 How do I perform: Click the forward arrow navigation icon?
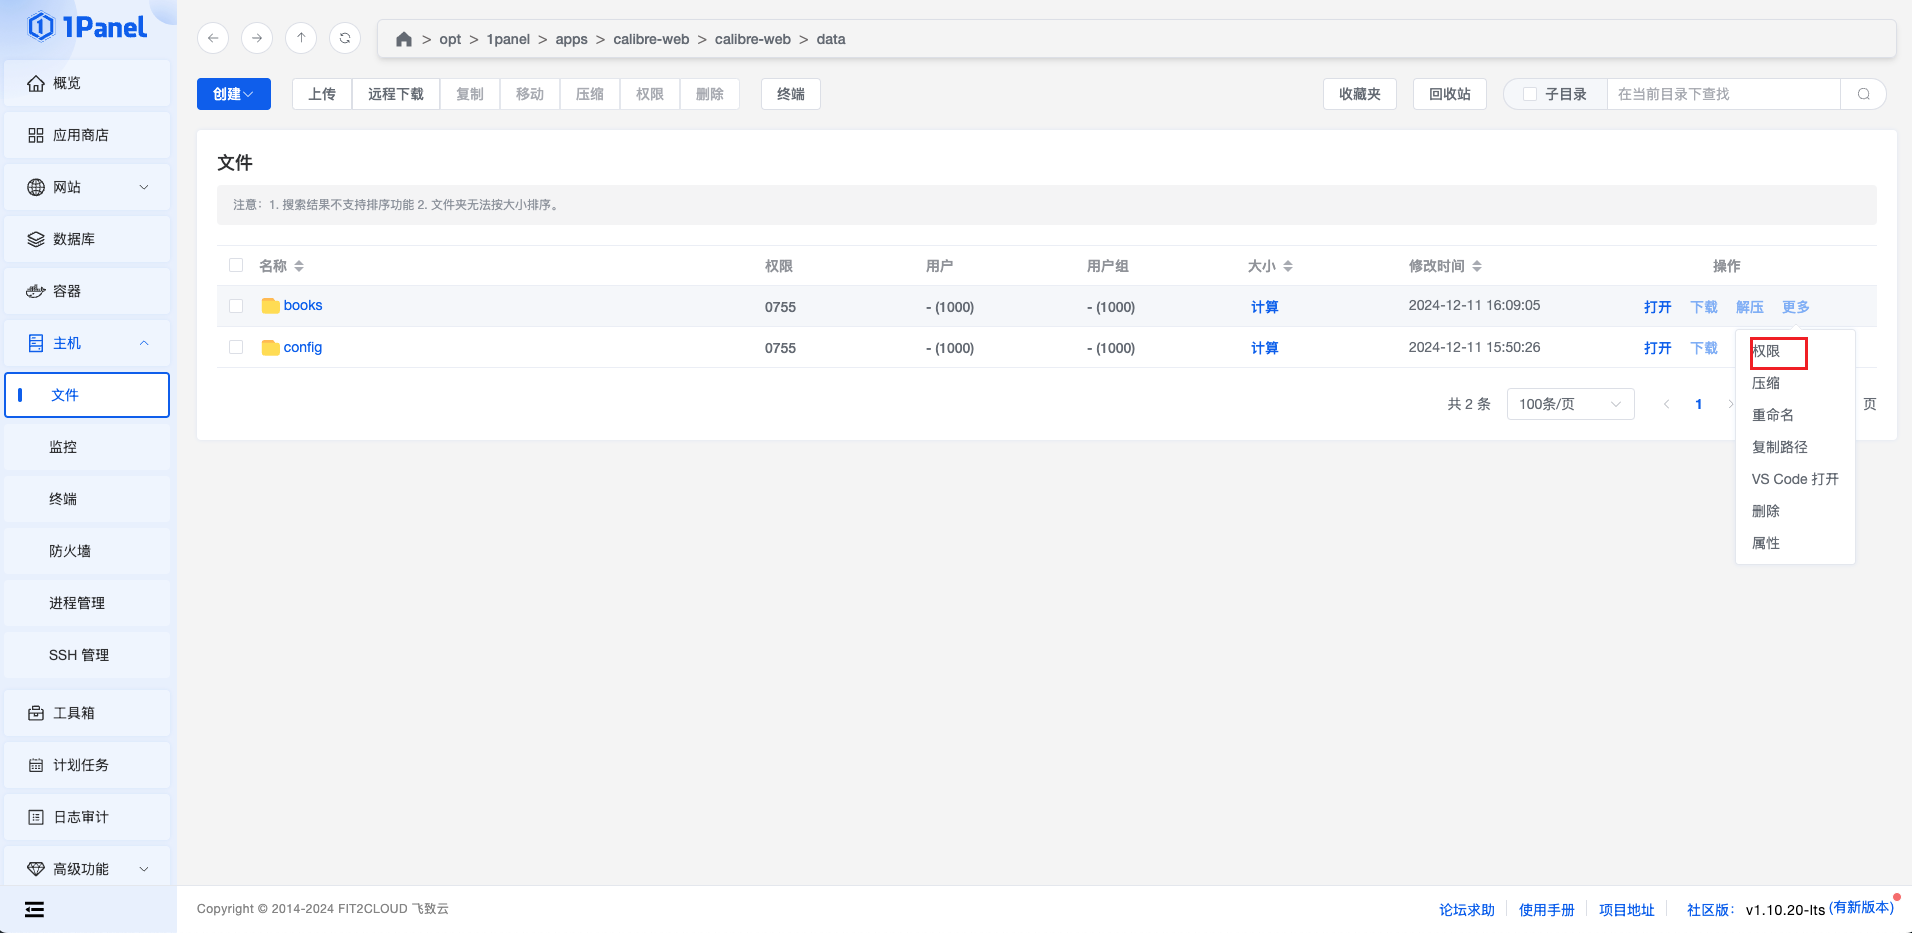point(257,38)
